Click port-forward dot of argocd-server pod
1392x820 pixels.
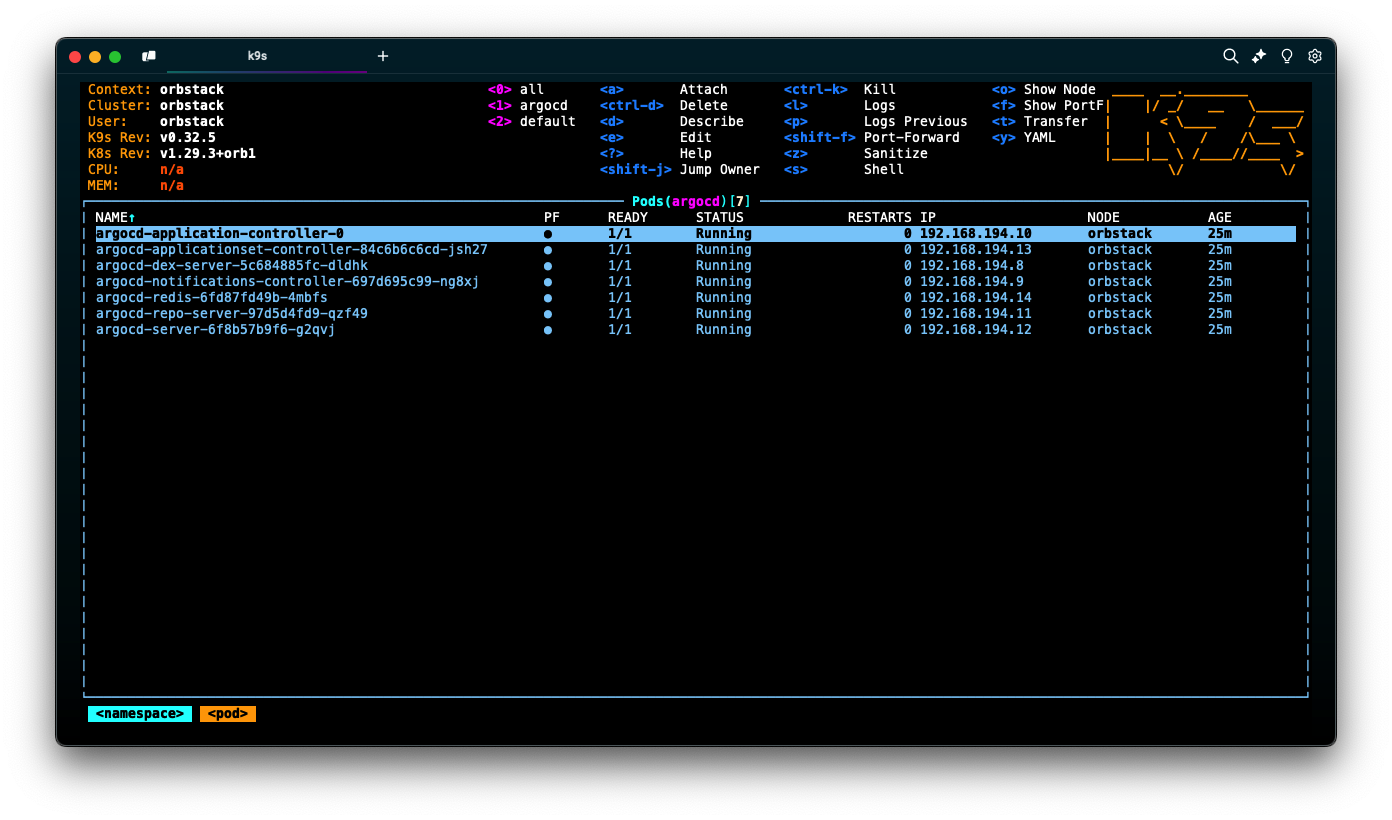tap(548, 329)
